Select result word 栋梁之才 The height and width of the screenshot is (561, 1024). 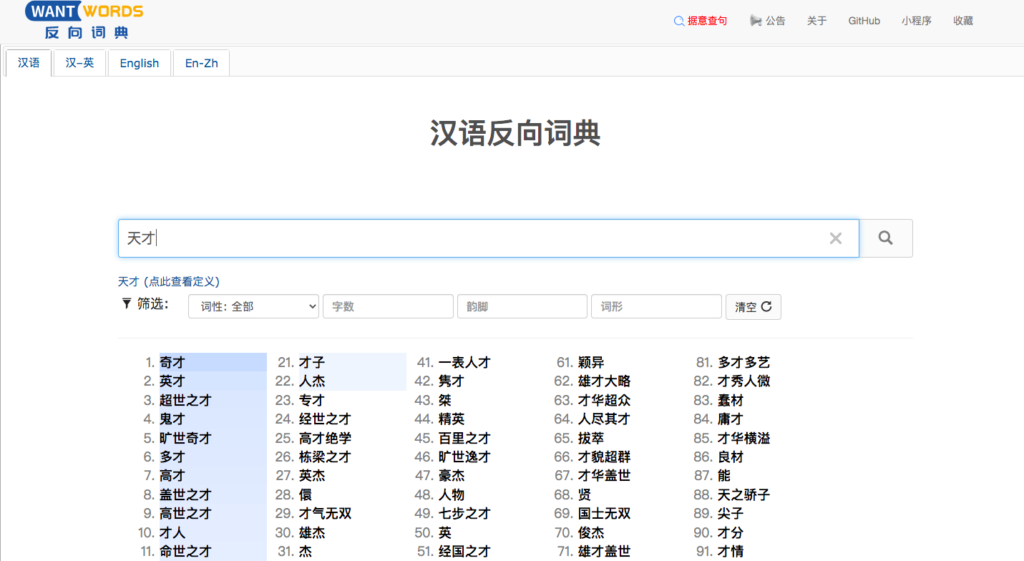coord(325,457)
